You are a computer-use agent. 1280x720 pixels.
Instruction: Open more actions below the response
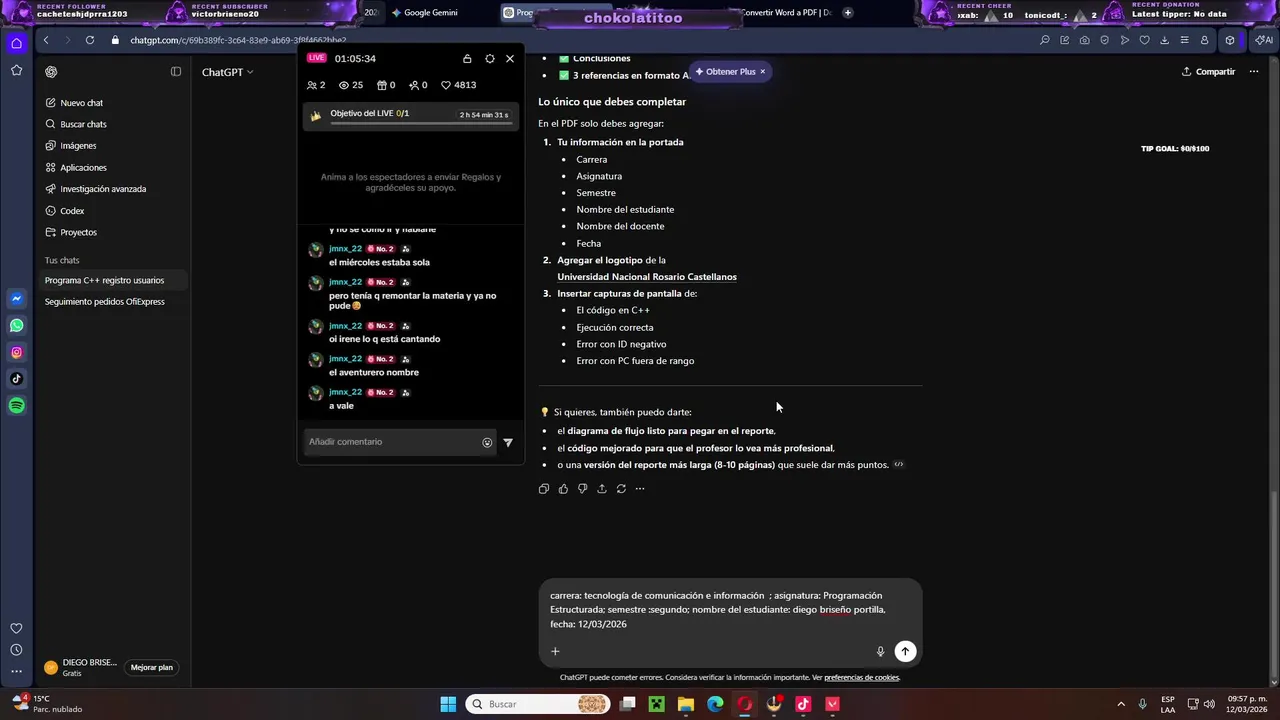640,489
